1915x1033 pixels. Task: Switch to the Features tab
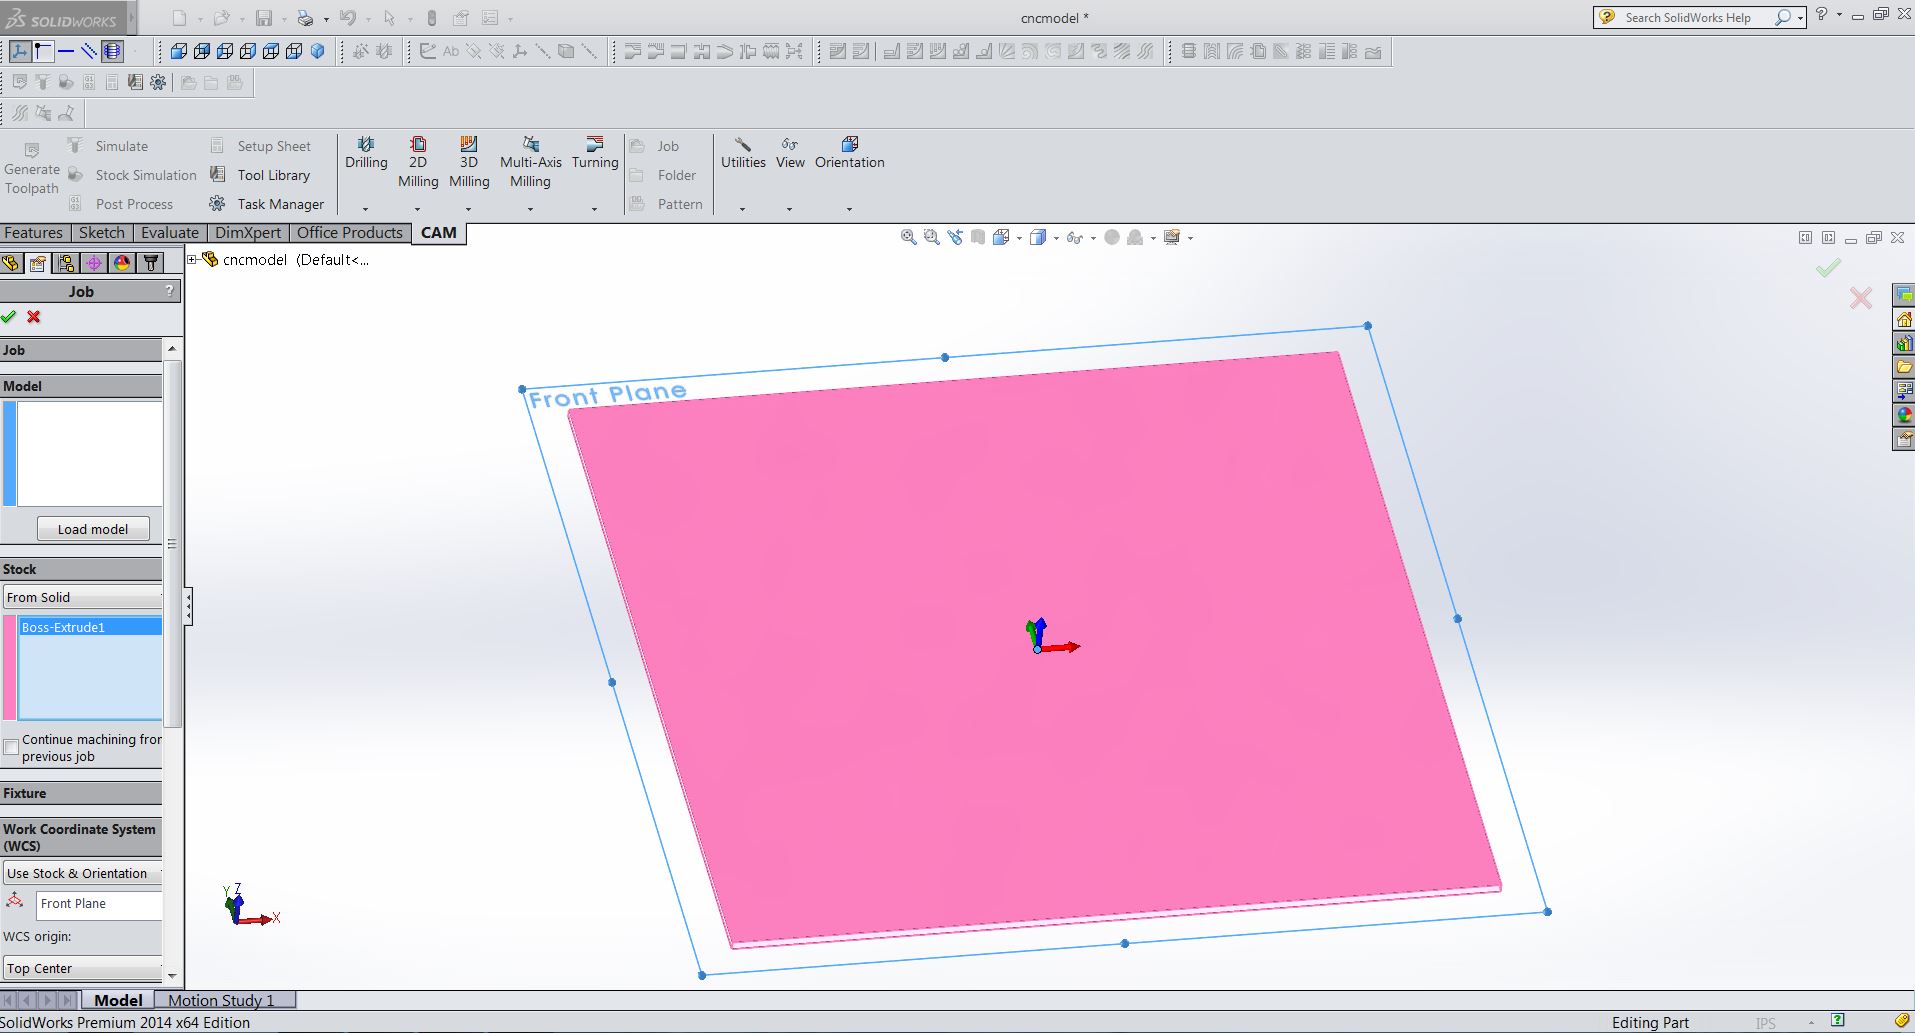coord(33,232)
